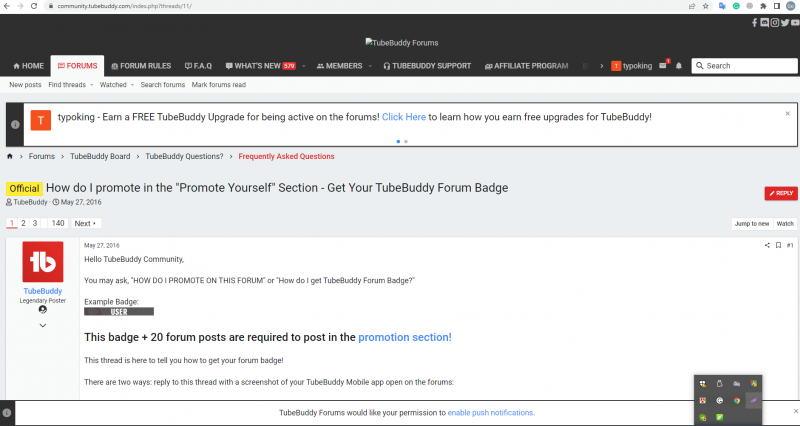The image size is (800, 426).
Task: Bookmark post #1 with the bookmark icon
Action: (x=778, y=245)
